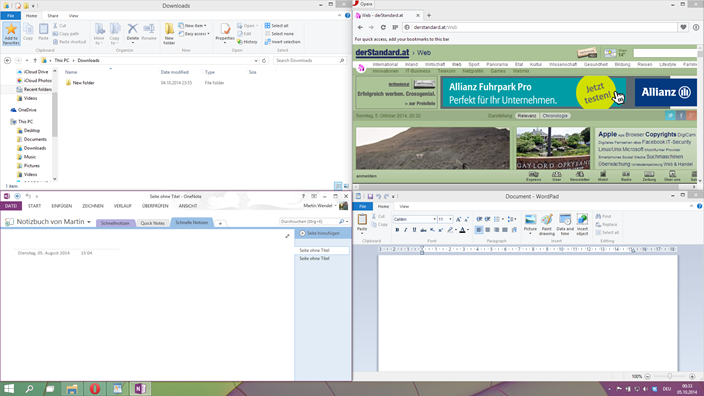Toggle Strikethrough in WordPad
This screenshot has width=704, height=396.
coord(423,230)
